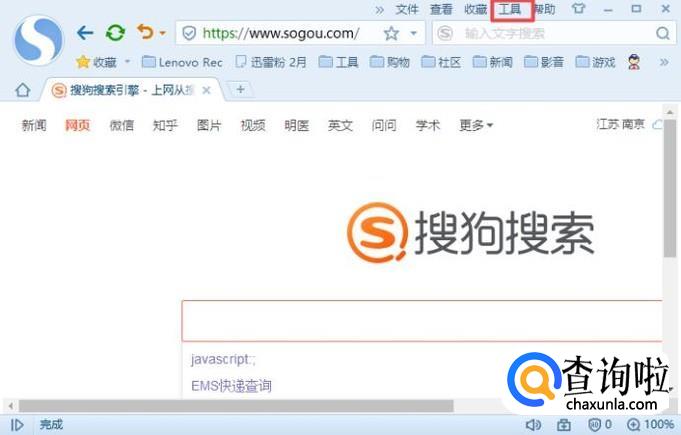The height and width of the screenshot is (435, 681).
Task: Open the 游戏 bookmark folder
Action: point(595,63)
